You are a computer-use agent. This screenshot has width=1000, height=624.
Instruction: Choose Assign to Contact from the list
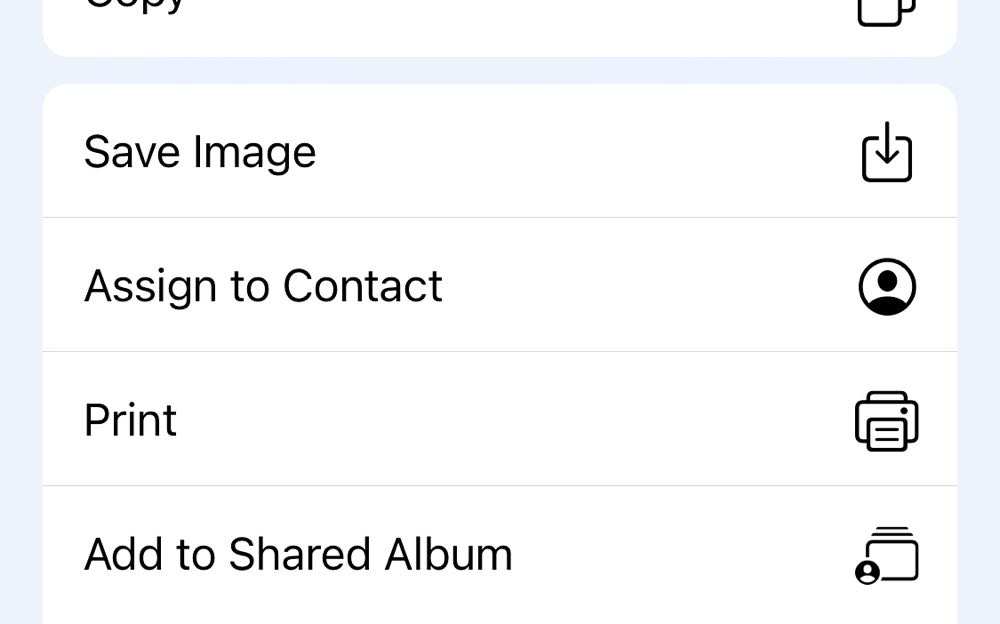pos(500,286)
